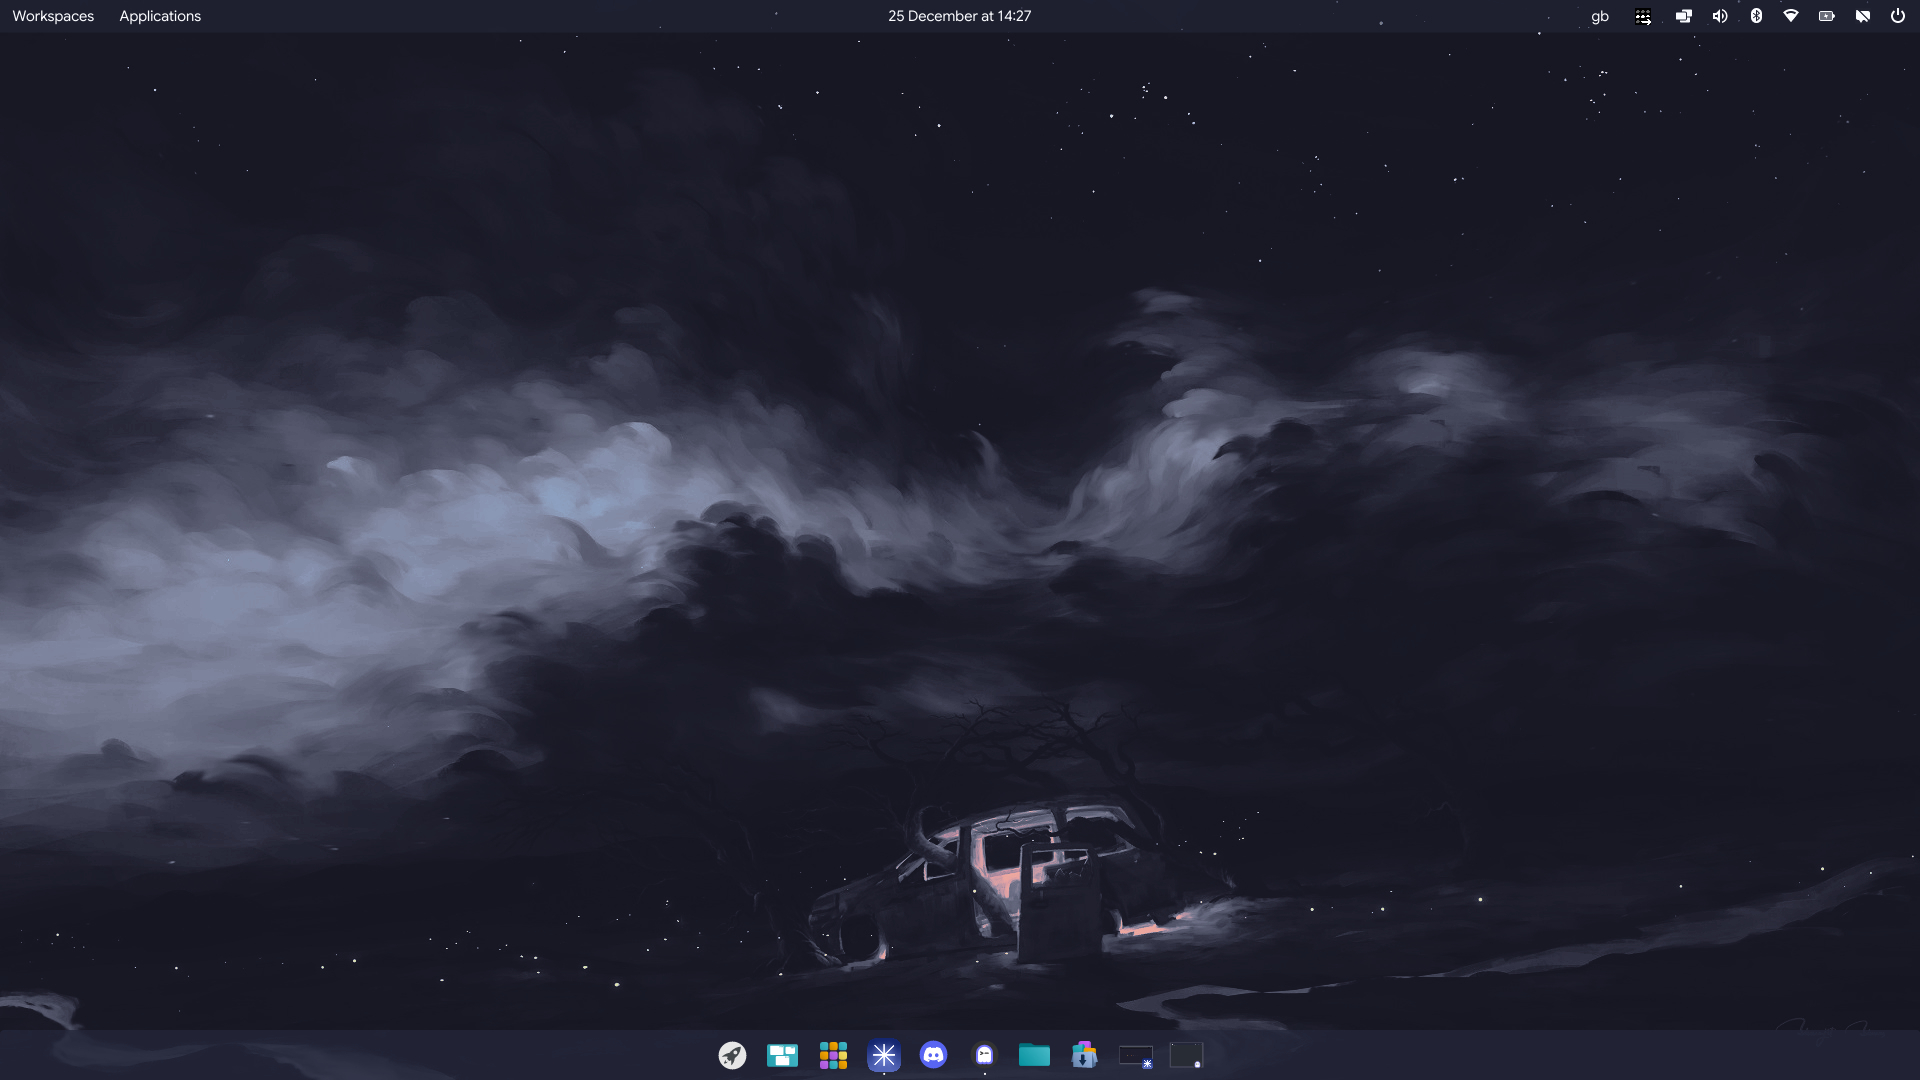
Task: Open the teal Files folder icon
Action: pos(1034,1055)
